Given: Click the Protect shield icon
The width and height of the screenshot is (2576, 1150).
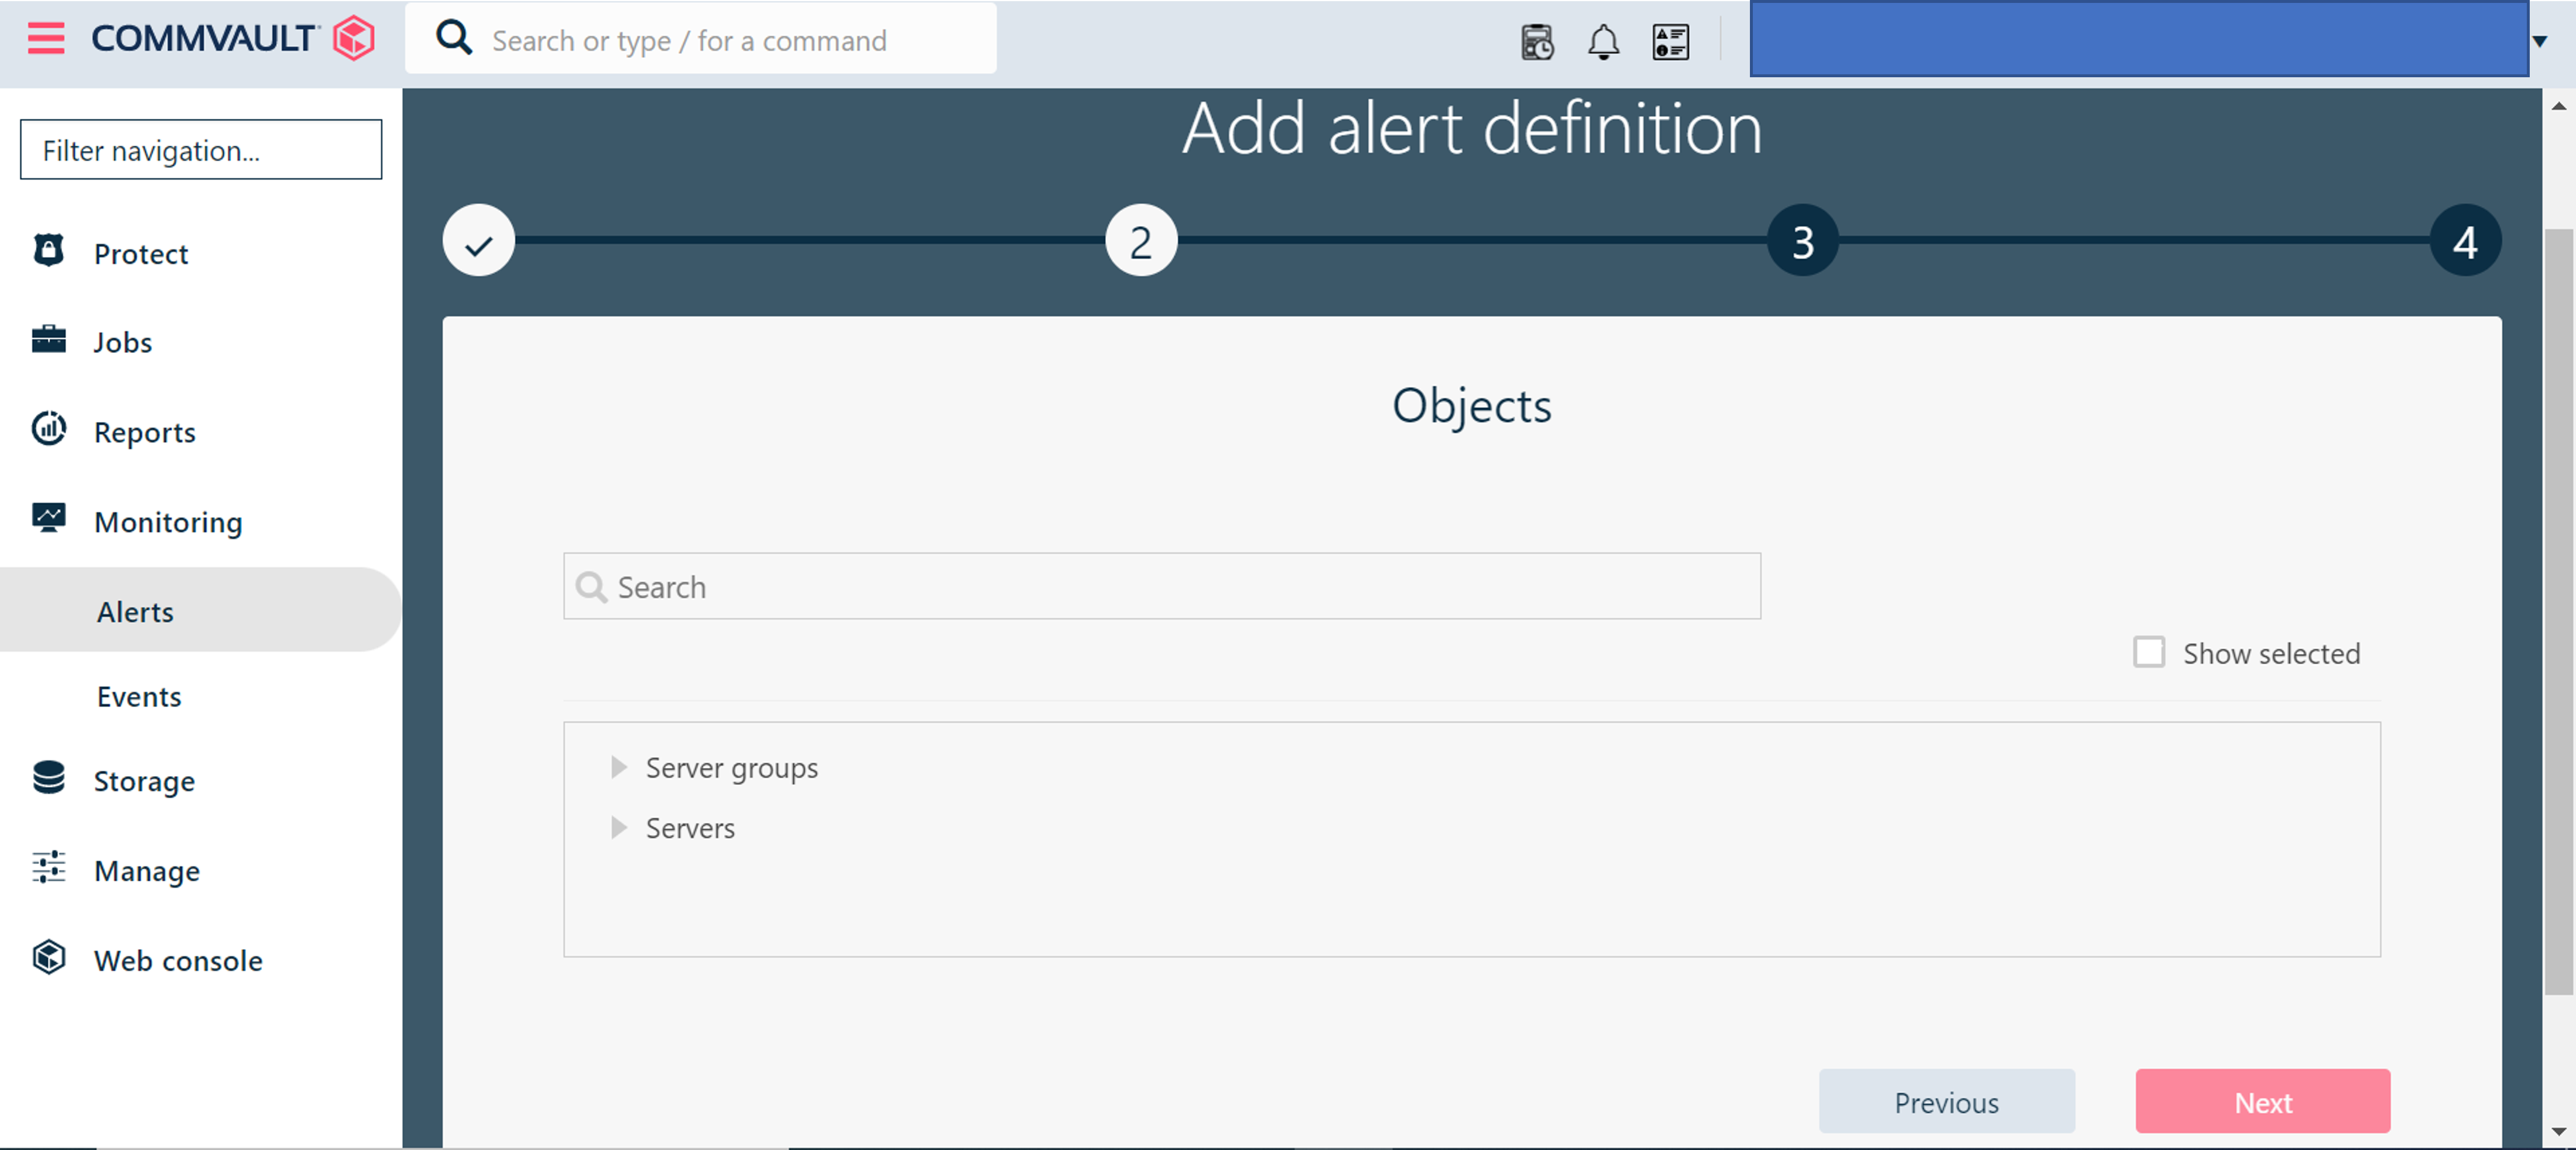Looking at the screenshot, I should click(x=49, y=251).
